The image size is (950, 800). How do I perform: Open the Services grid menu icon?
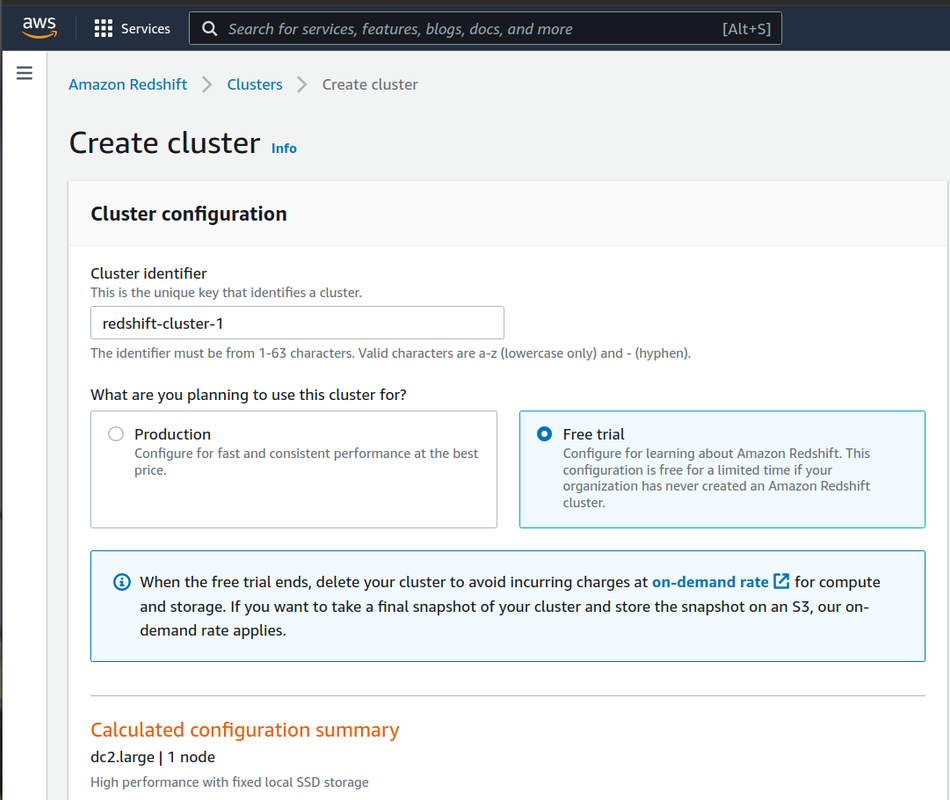(104, 28)
